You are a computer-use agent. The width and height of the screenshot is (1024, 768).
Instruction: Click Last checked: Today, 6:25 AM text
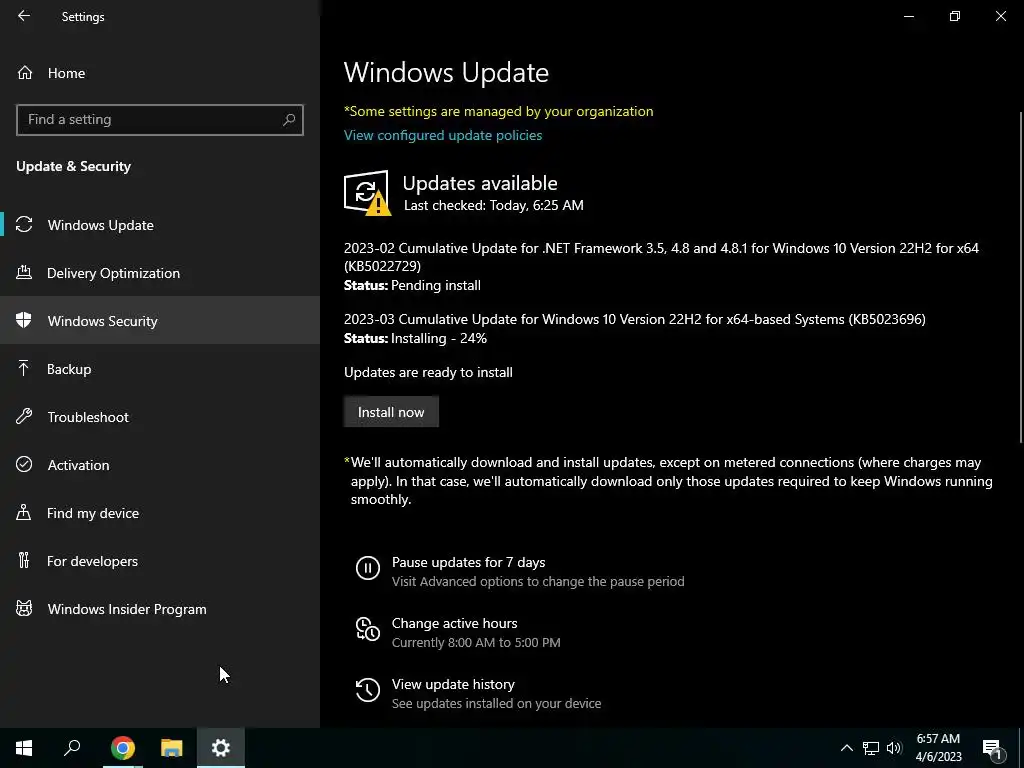[x=494, y=205]
